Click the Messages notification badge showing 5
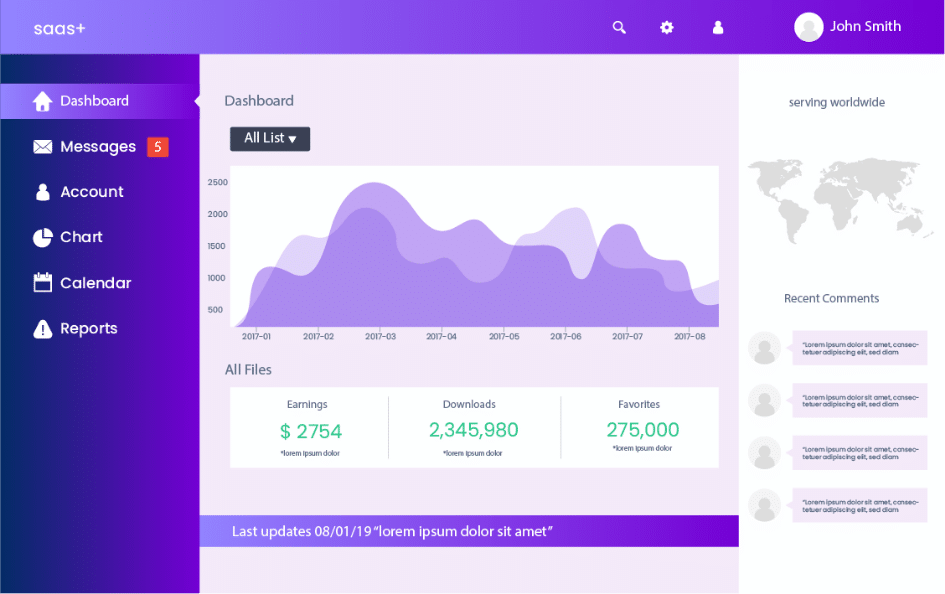 tap(158, 146)
